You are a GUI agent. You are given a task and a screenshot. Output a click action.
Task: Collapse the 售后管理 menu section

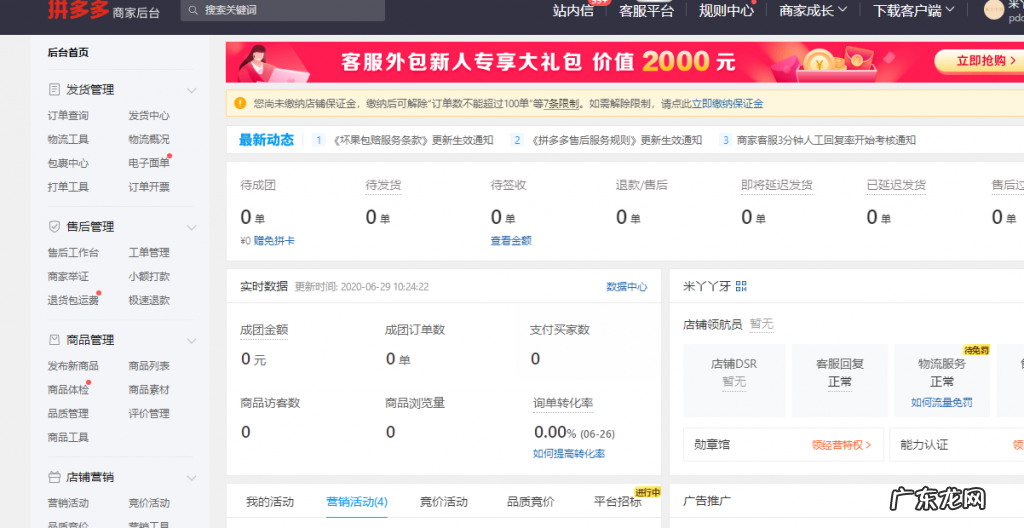191,227
